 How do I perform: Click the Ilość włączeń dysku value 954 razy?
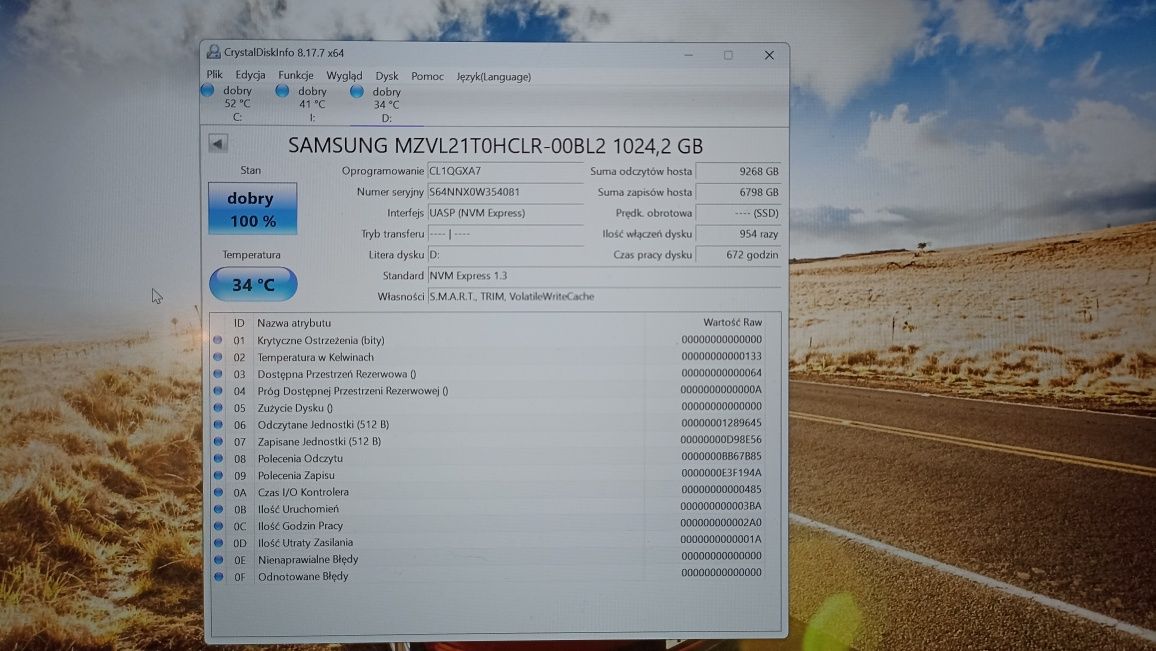[738, 234]
